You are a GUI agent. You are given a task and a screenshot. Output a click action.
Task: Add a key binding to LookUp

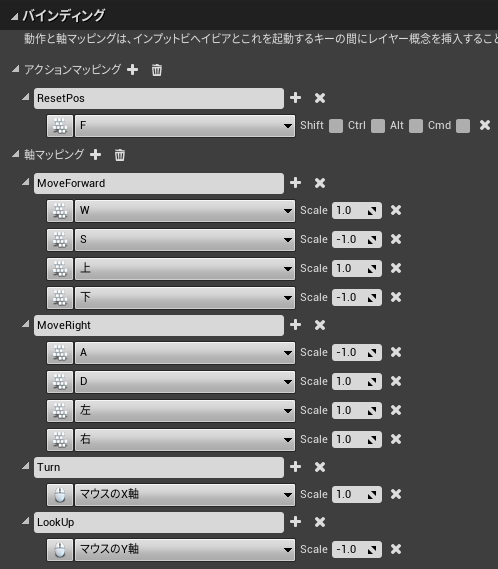[295, 521]
